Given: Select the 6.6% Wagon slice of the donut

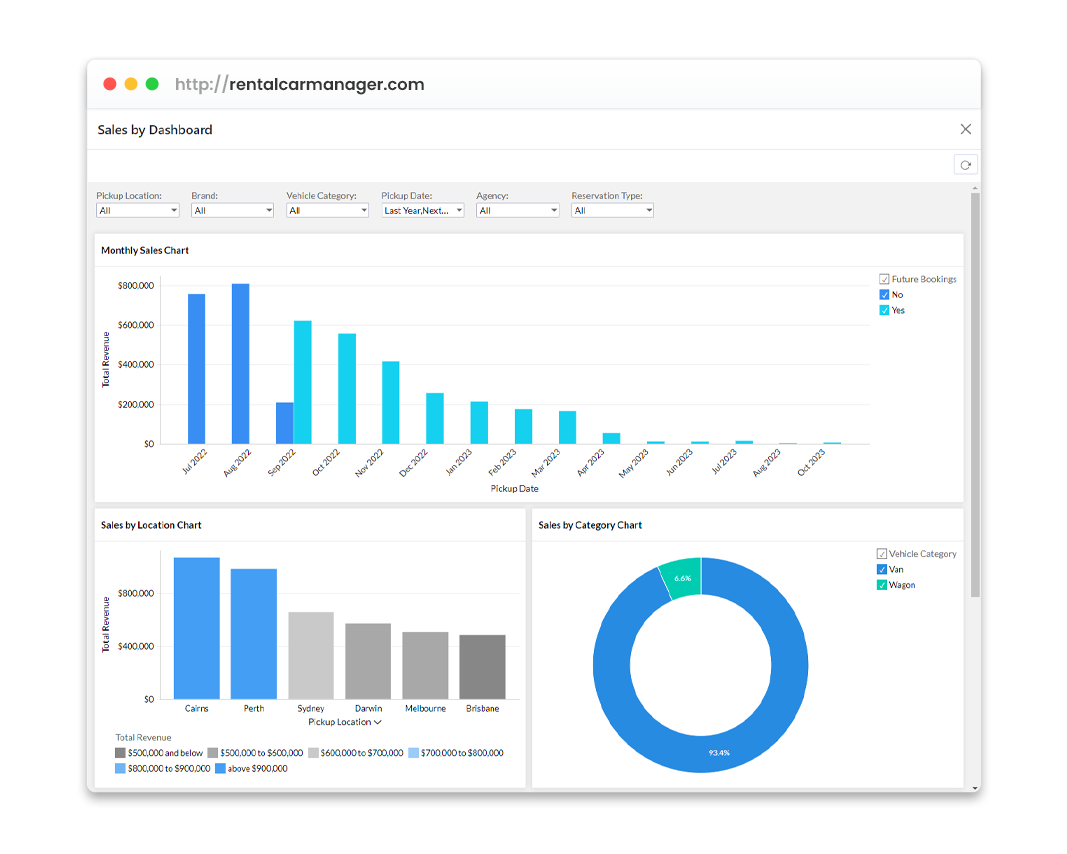Looking at the screenshot, I should 681,579.
